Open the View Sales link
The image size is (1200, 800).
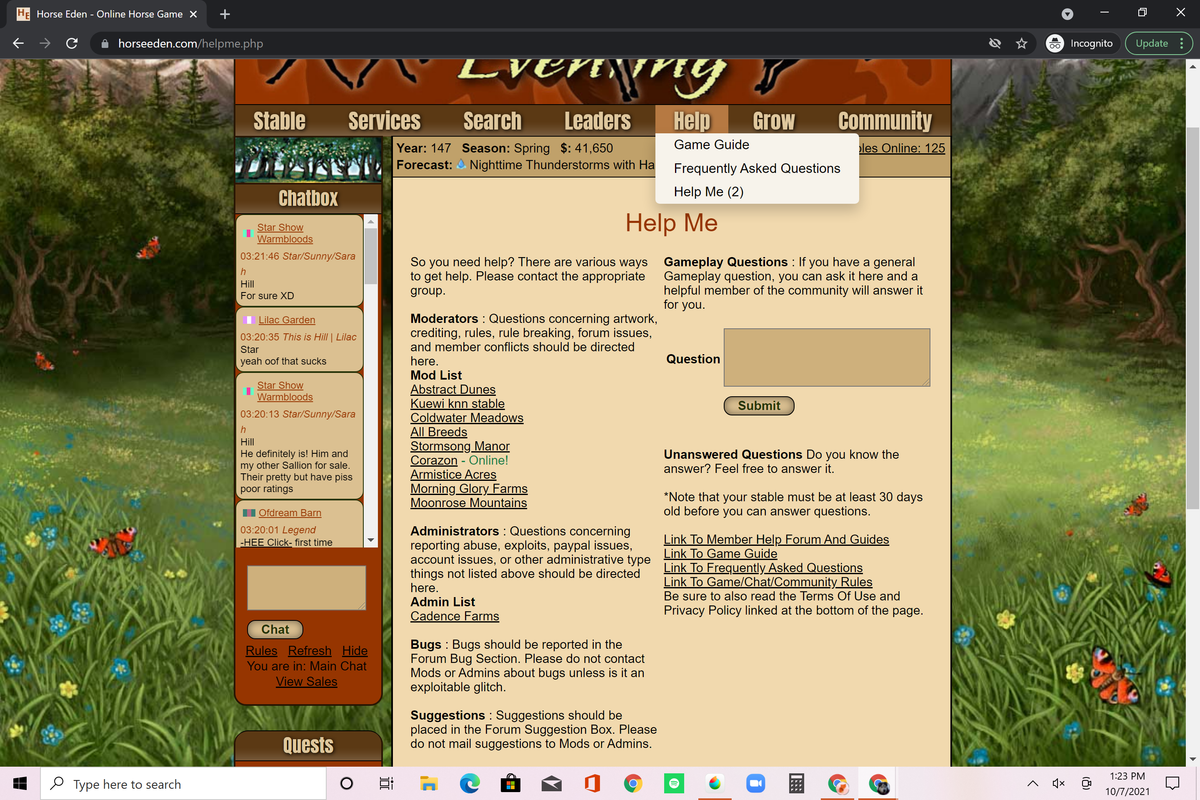click(x=307, y=682)
